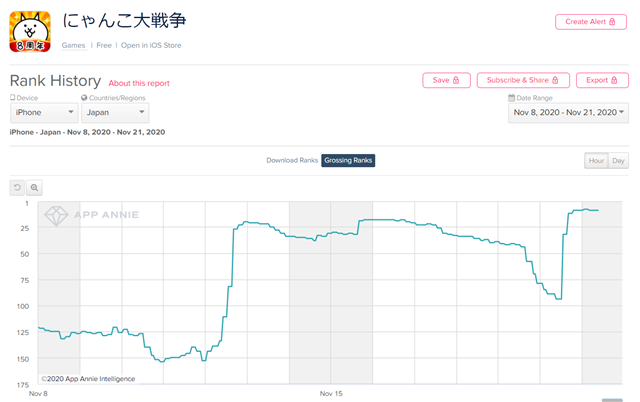Viewport: 640px width, 402px height.
Task: Click the lock icon on Create Alert
Action: pyautogui.click(x=612, y=22)
